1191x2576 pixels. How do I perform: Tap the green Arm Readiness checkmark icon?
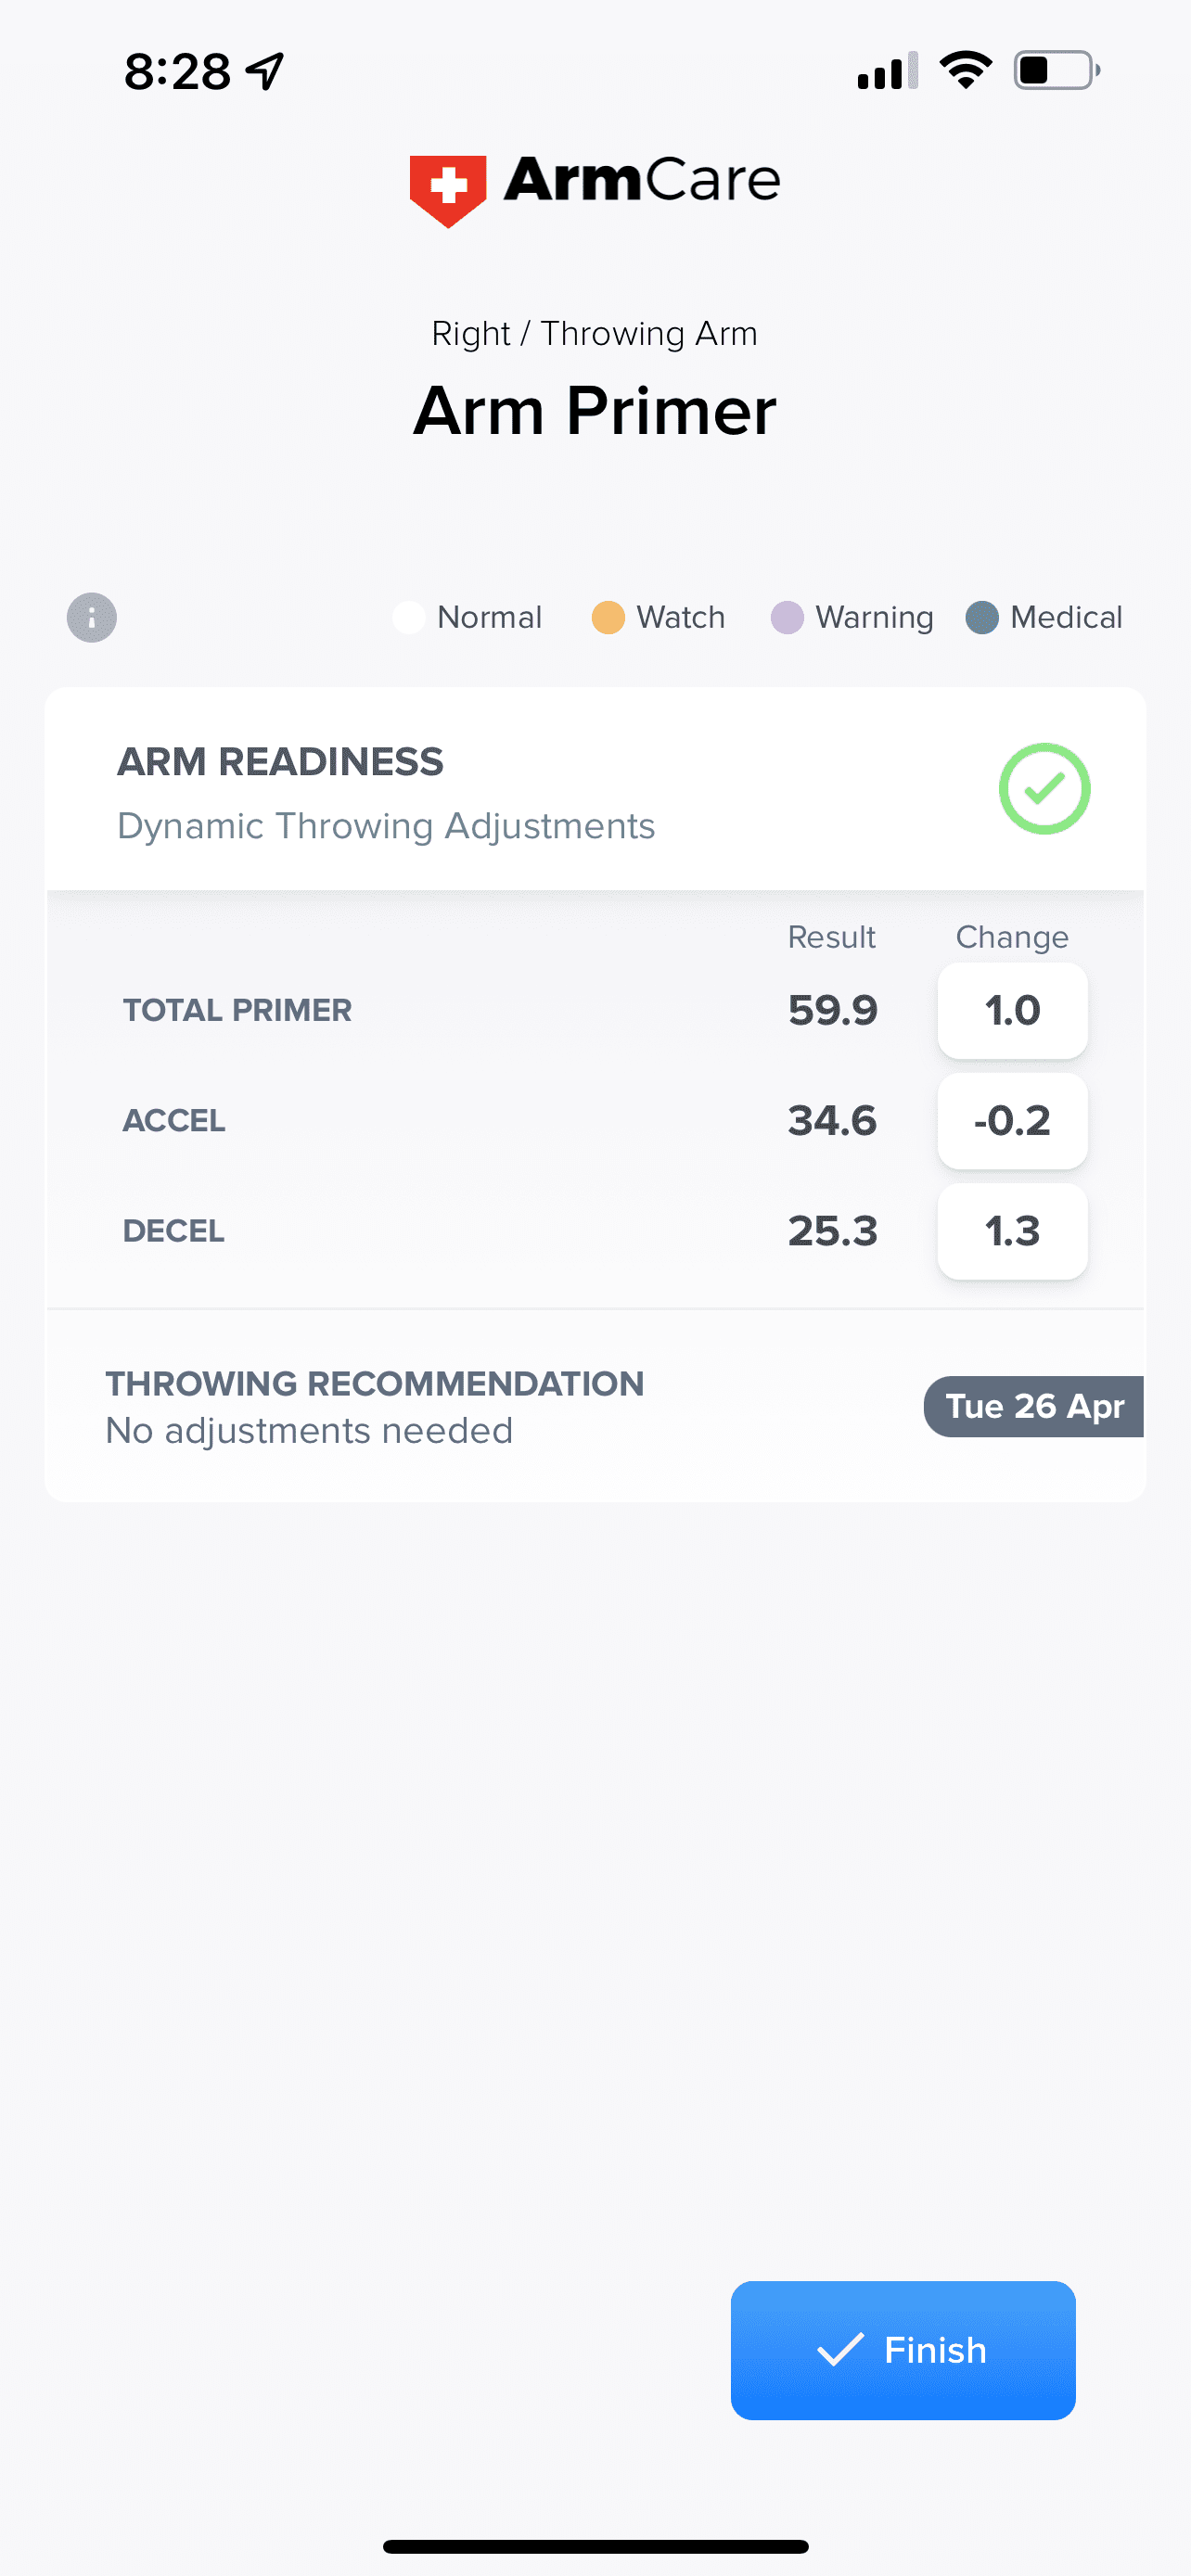point(1044,789)
